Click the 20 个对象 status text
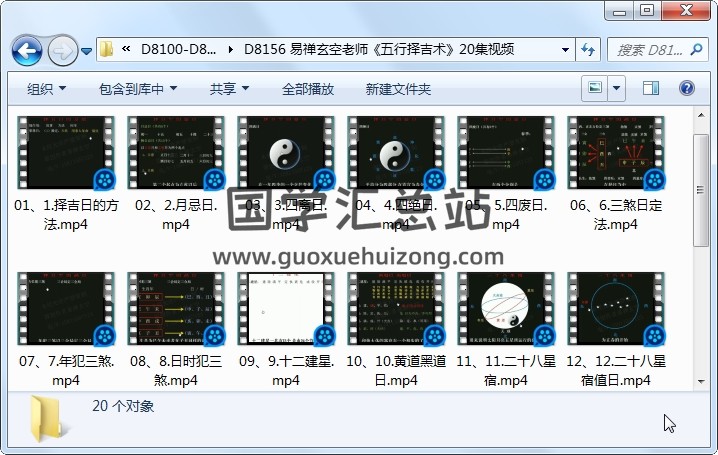Screen dimensions: 718x455 click(x=123, y=406)
